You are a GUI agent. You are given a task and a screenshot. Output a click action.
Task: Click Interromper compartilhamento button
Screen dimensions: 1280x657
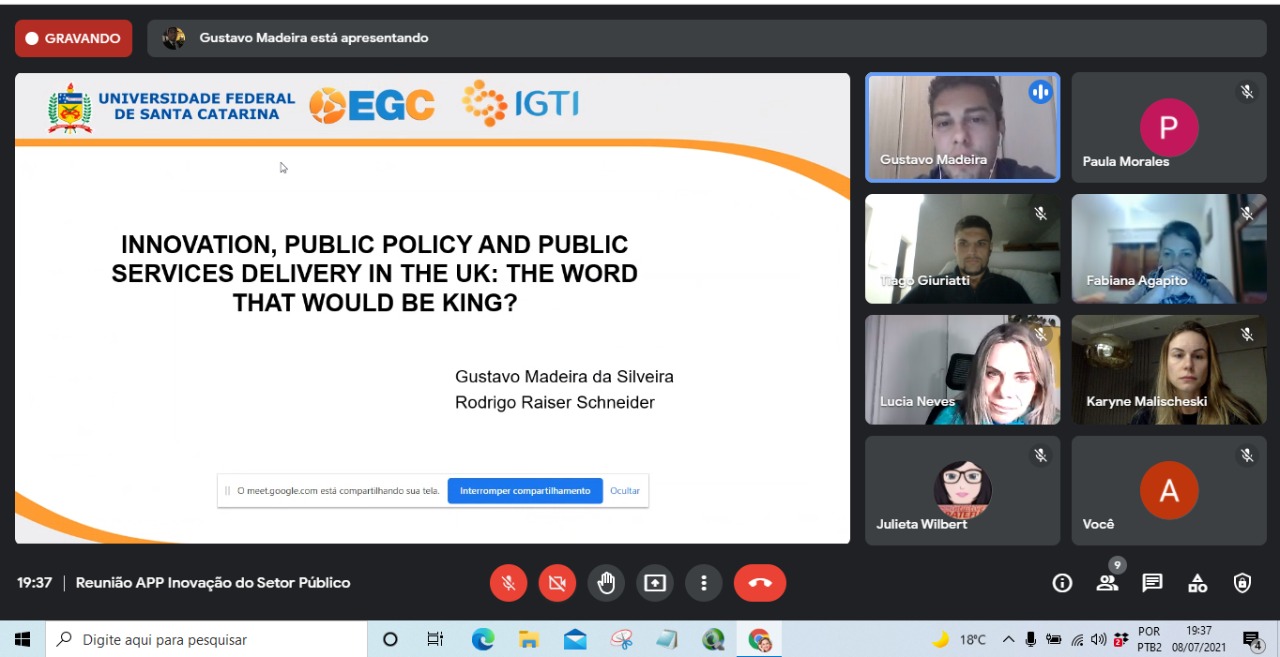[x=525, y=491]
